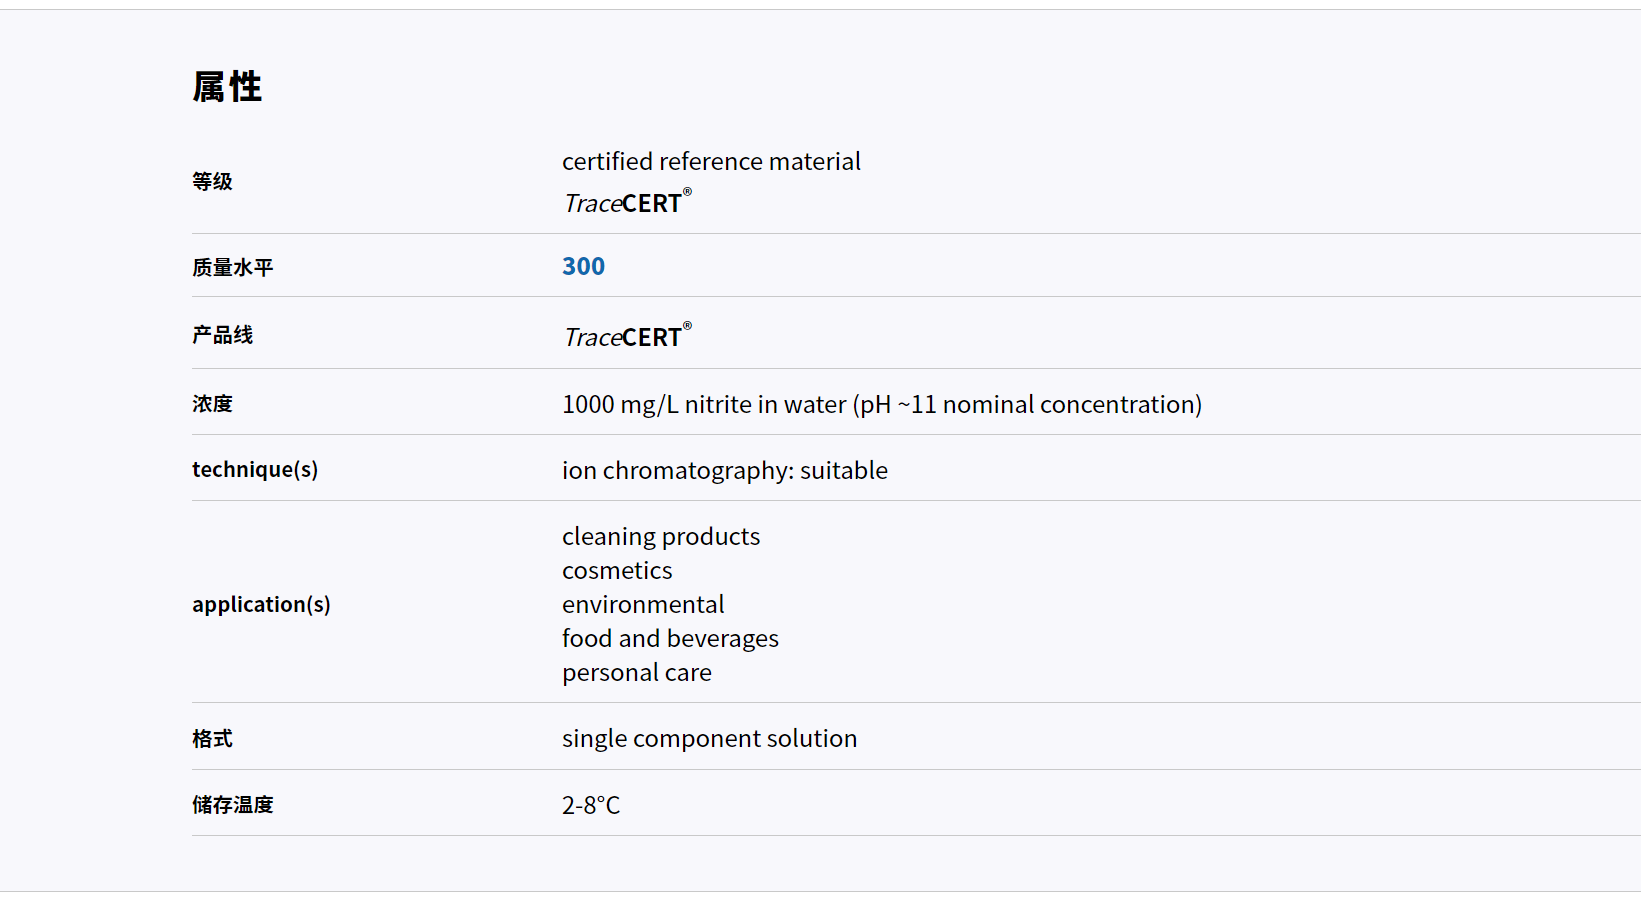Click the 质量水平 row label
Screen dimensions: 1641x898
click(x=233, y=267)
